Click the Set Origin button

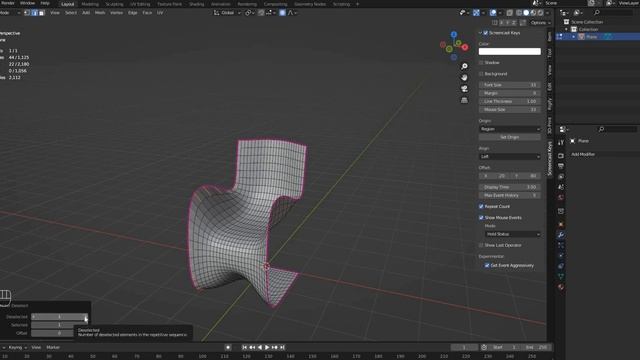point(510,137)
